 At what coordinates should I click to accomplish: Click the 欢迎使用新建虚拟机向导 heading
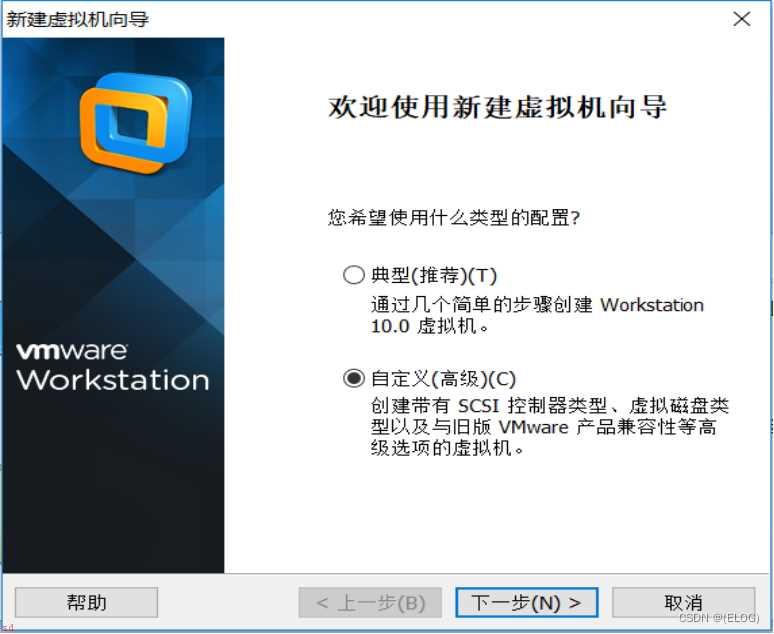click(498, 107)
